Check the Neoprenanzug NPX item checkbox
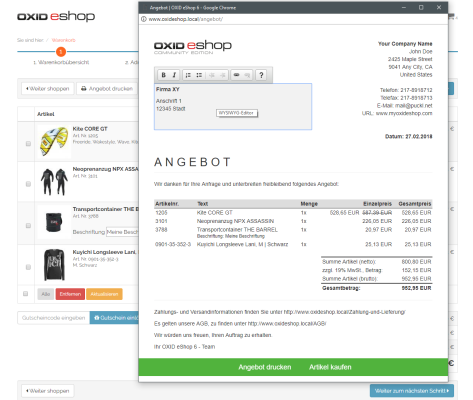Image resolution: width=473 pixels, height=400 pixels. [28, 184]
